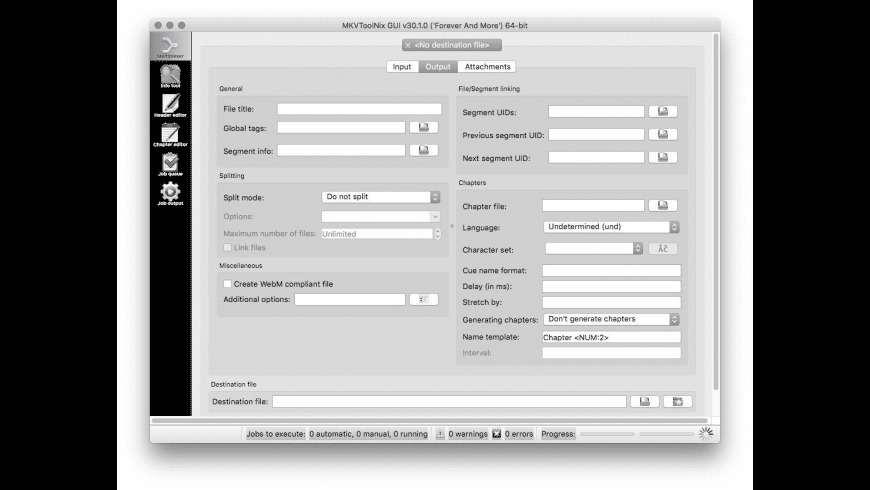Click the Stretch by field
The width and height of the screenshot is (870, 490).
pyautogui.click(x=611, y=302)
